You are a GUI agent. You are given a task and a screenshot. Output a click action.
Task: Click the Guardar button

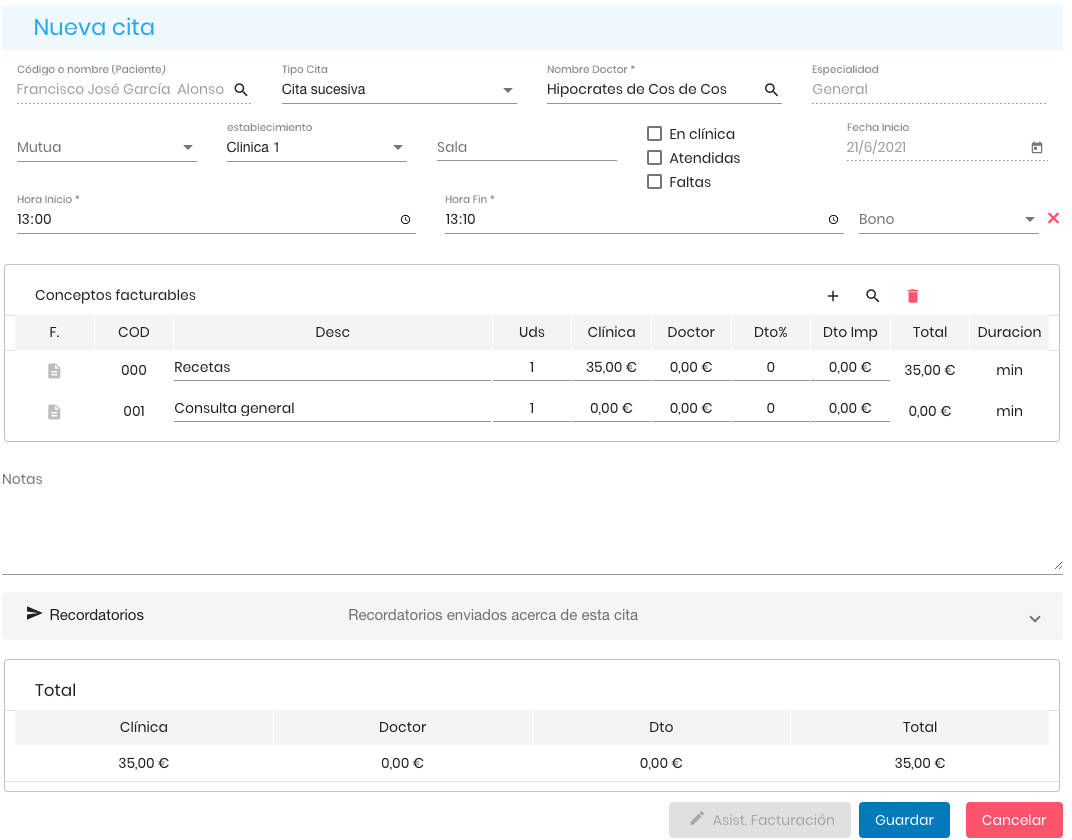pos(904,820)
